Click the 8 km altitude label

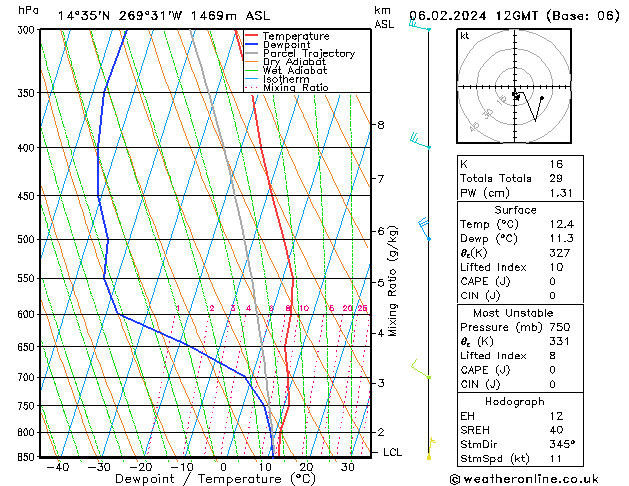pyautogui.click(x=381, y=125)
